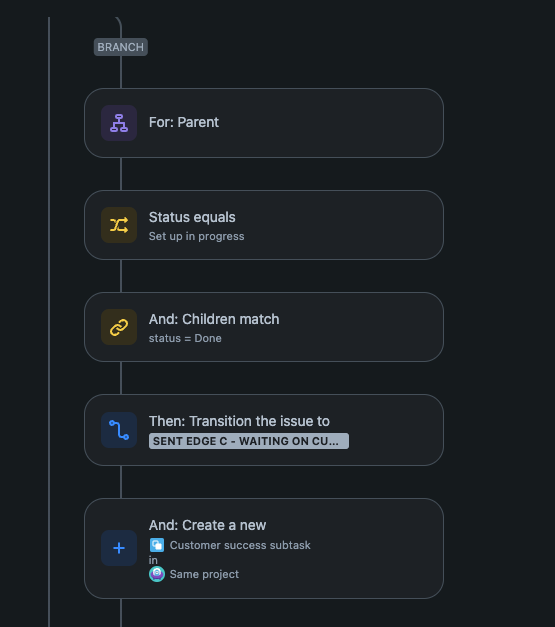Click the Customer success subtask type icon
The height and width of the screenshot is (627, 555).
pos(157,545)
